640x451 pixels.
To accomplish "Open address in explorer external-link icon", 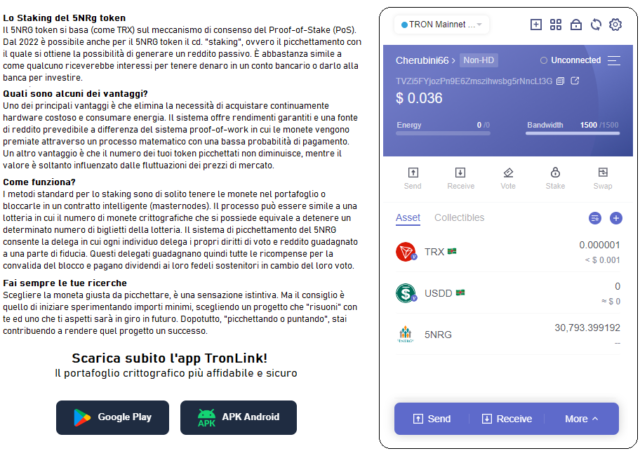I will coord(575,81).
